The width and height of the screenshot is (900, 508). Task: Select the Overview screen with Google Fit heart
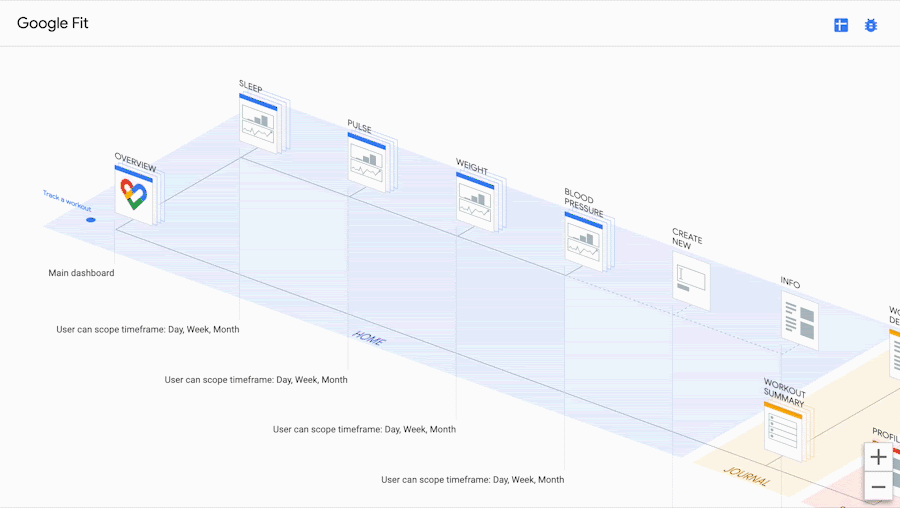(x=133, y=194)
